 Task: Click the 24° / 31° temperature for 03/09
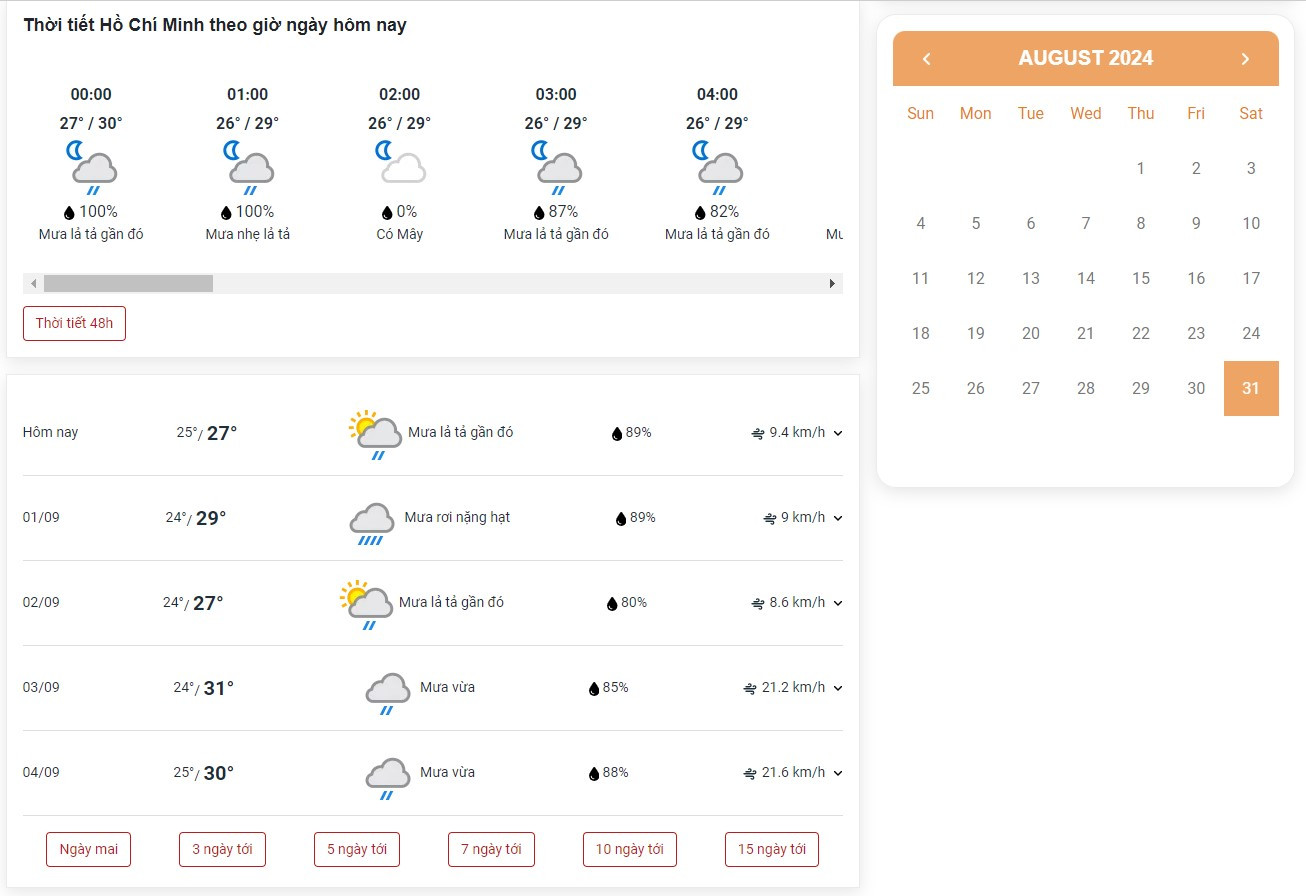[204, 688]
